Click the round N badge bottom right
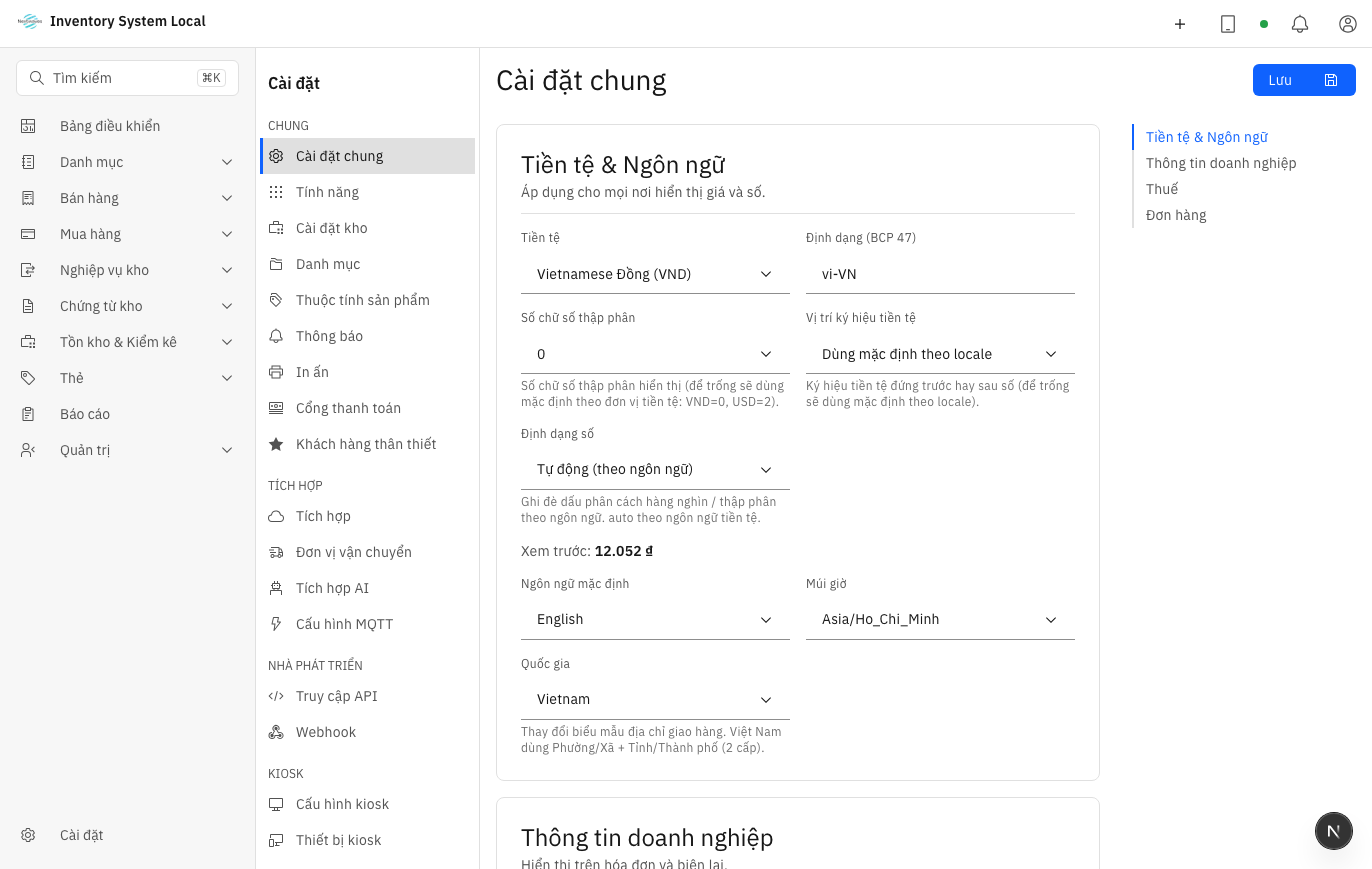1372x869 pixels. click(1333, 831)
